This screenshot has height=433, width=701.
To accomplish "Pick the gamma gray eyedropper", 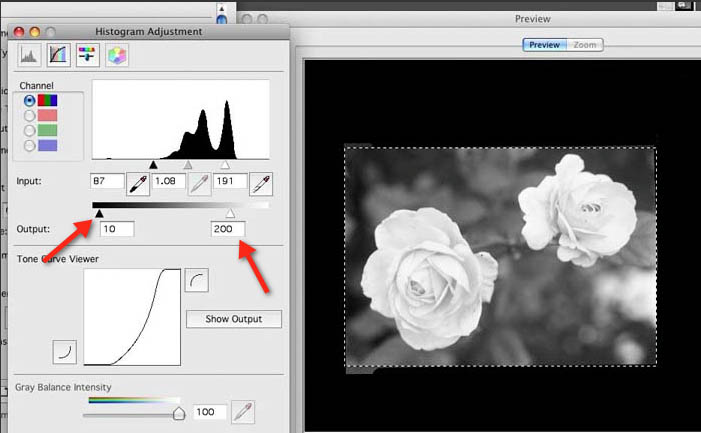I will [199, 184].
